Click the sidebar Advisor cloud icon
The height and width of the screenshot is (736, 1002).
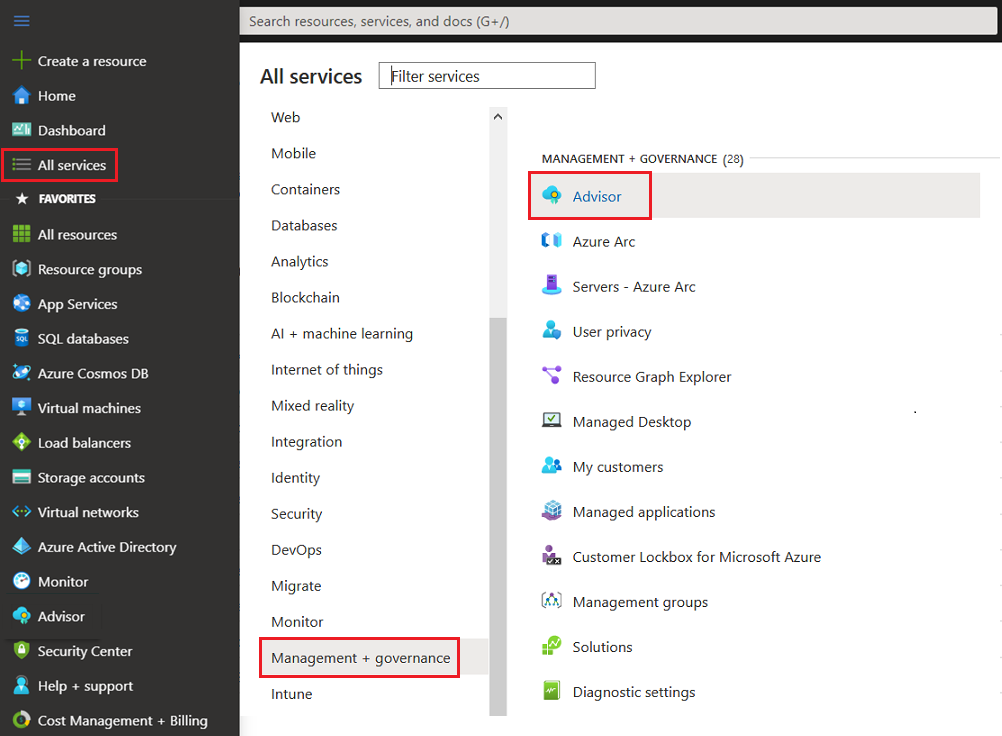click(x=21, y=616)
